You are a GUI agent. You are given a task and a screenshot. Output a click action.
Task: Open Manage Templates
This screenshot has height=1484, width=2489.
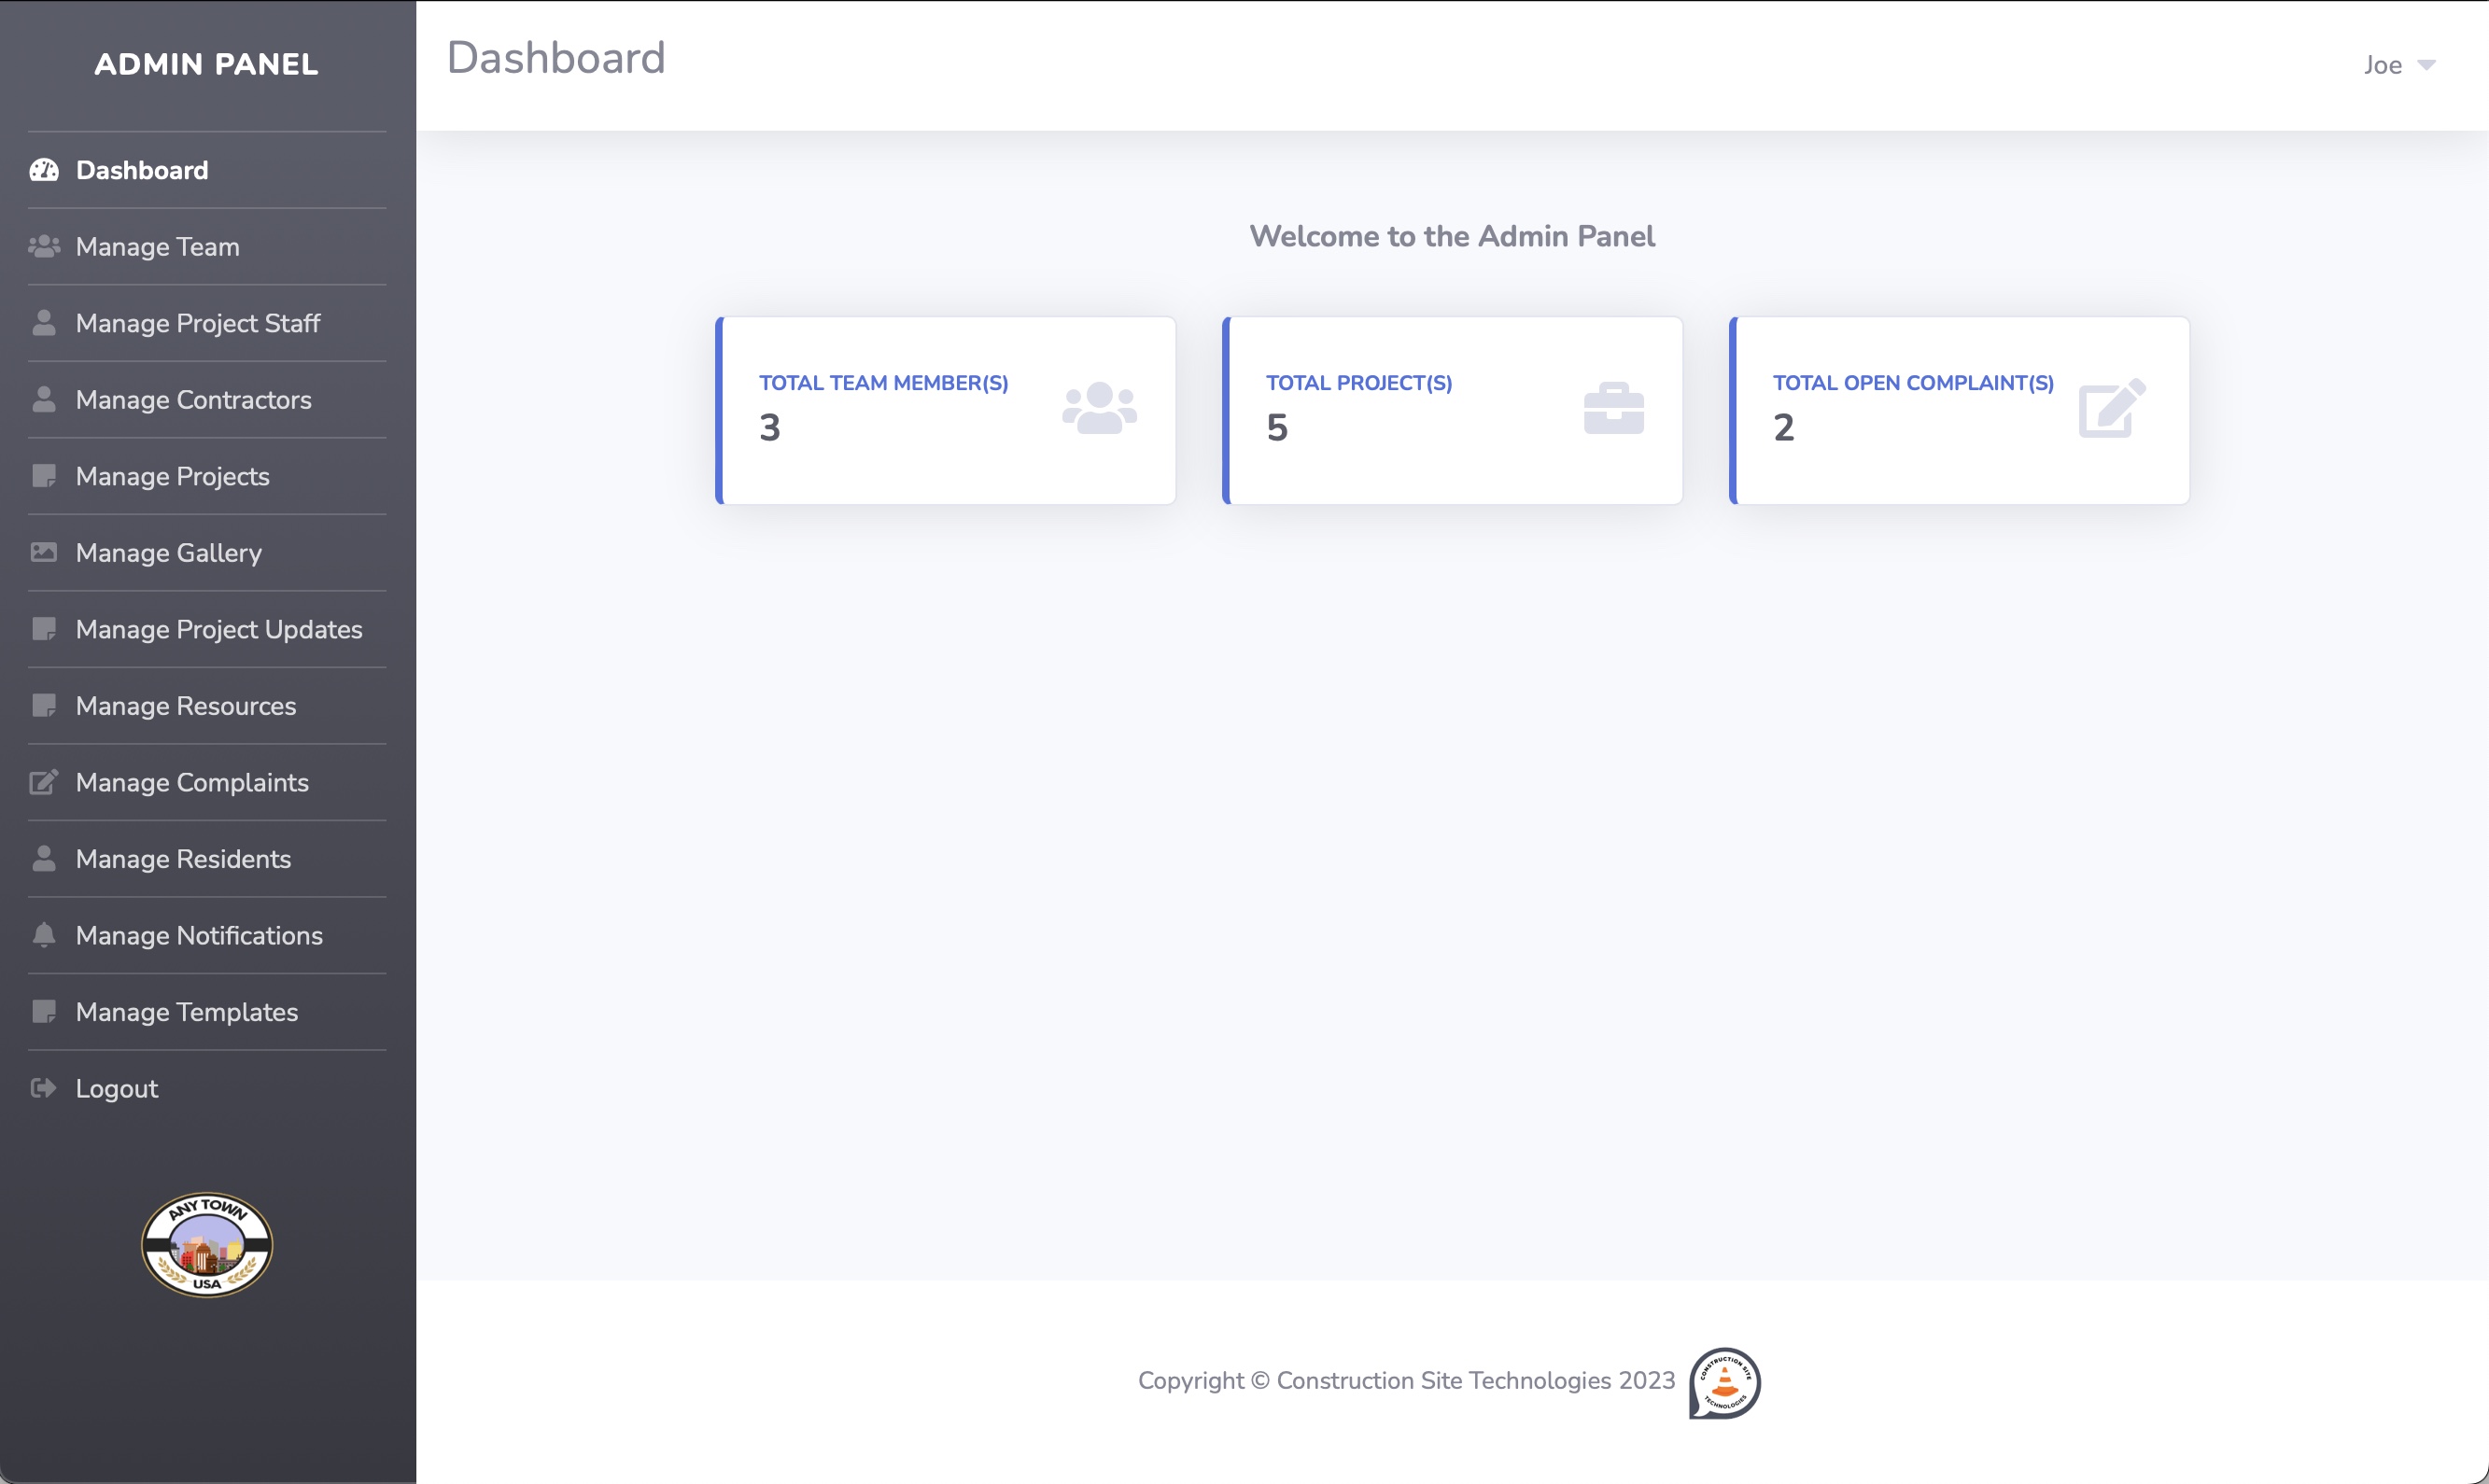coord(207,1011)
